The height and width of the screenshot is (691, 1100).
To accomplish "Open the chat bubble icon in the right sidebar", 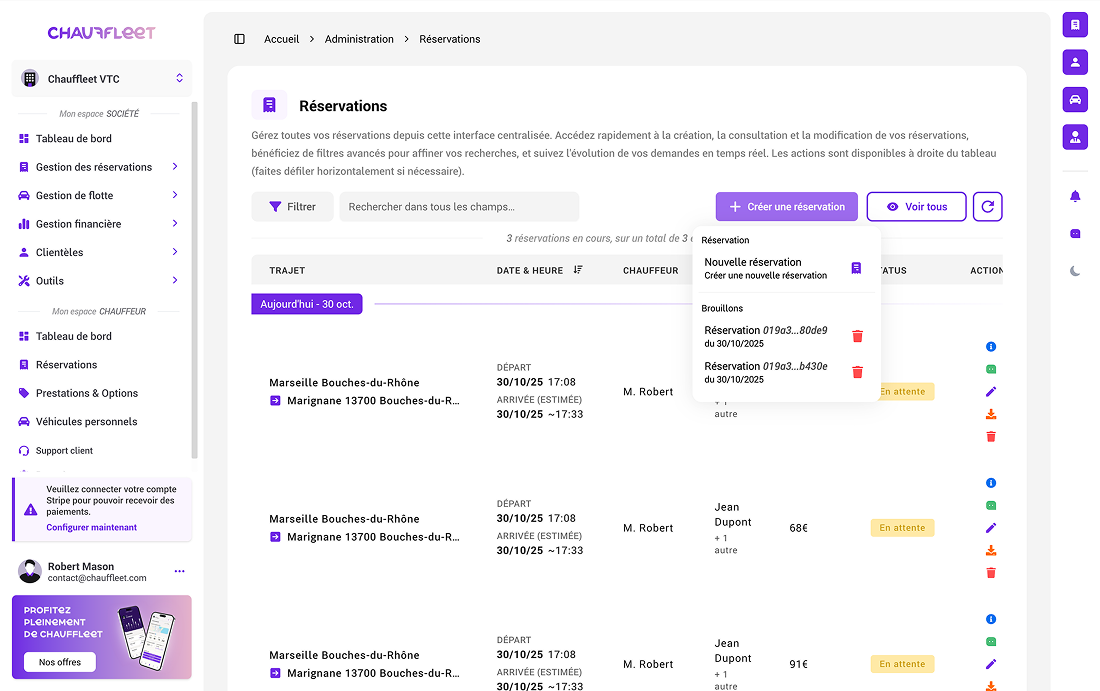I will click(x=1075, y=232).
